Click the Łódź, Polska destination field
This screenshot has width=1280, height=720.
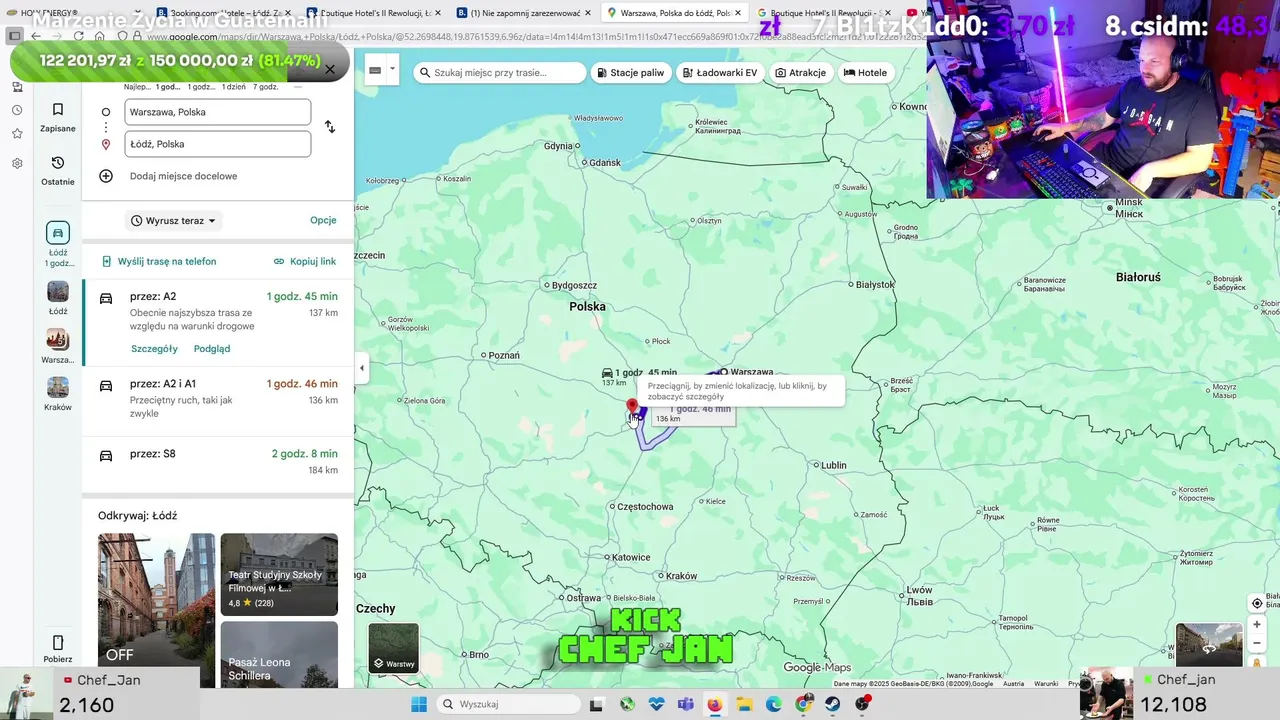click(x=218, y=144)
